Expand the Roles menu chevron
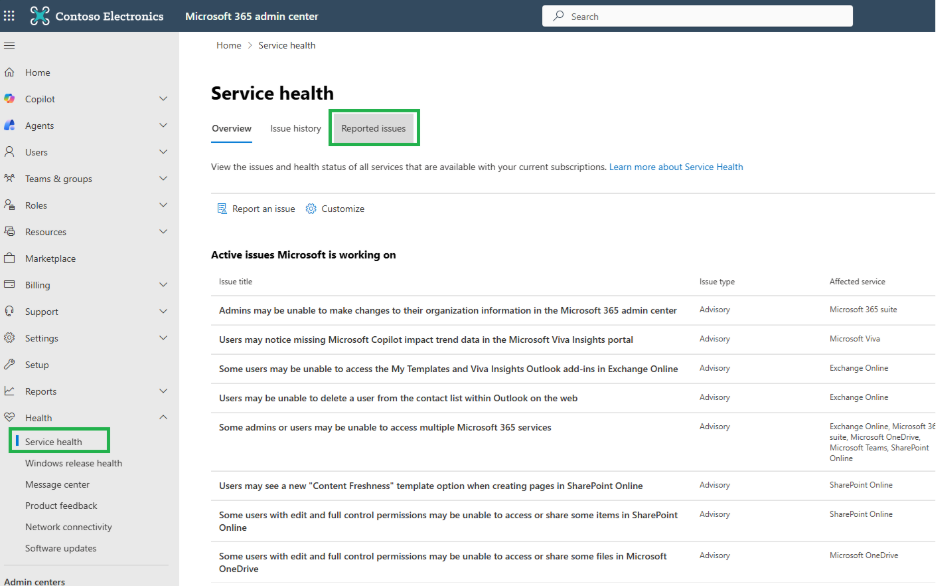Screen dimensions: 936x586 [163, 205]
